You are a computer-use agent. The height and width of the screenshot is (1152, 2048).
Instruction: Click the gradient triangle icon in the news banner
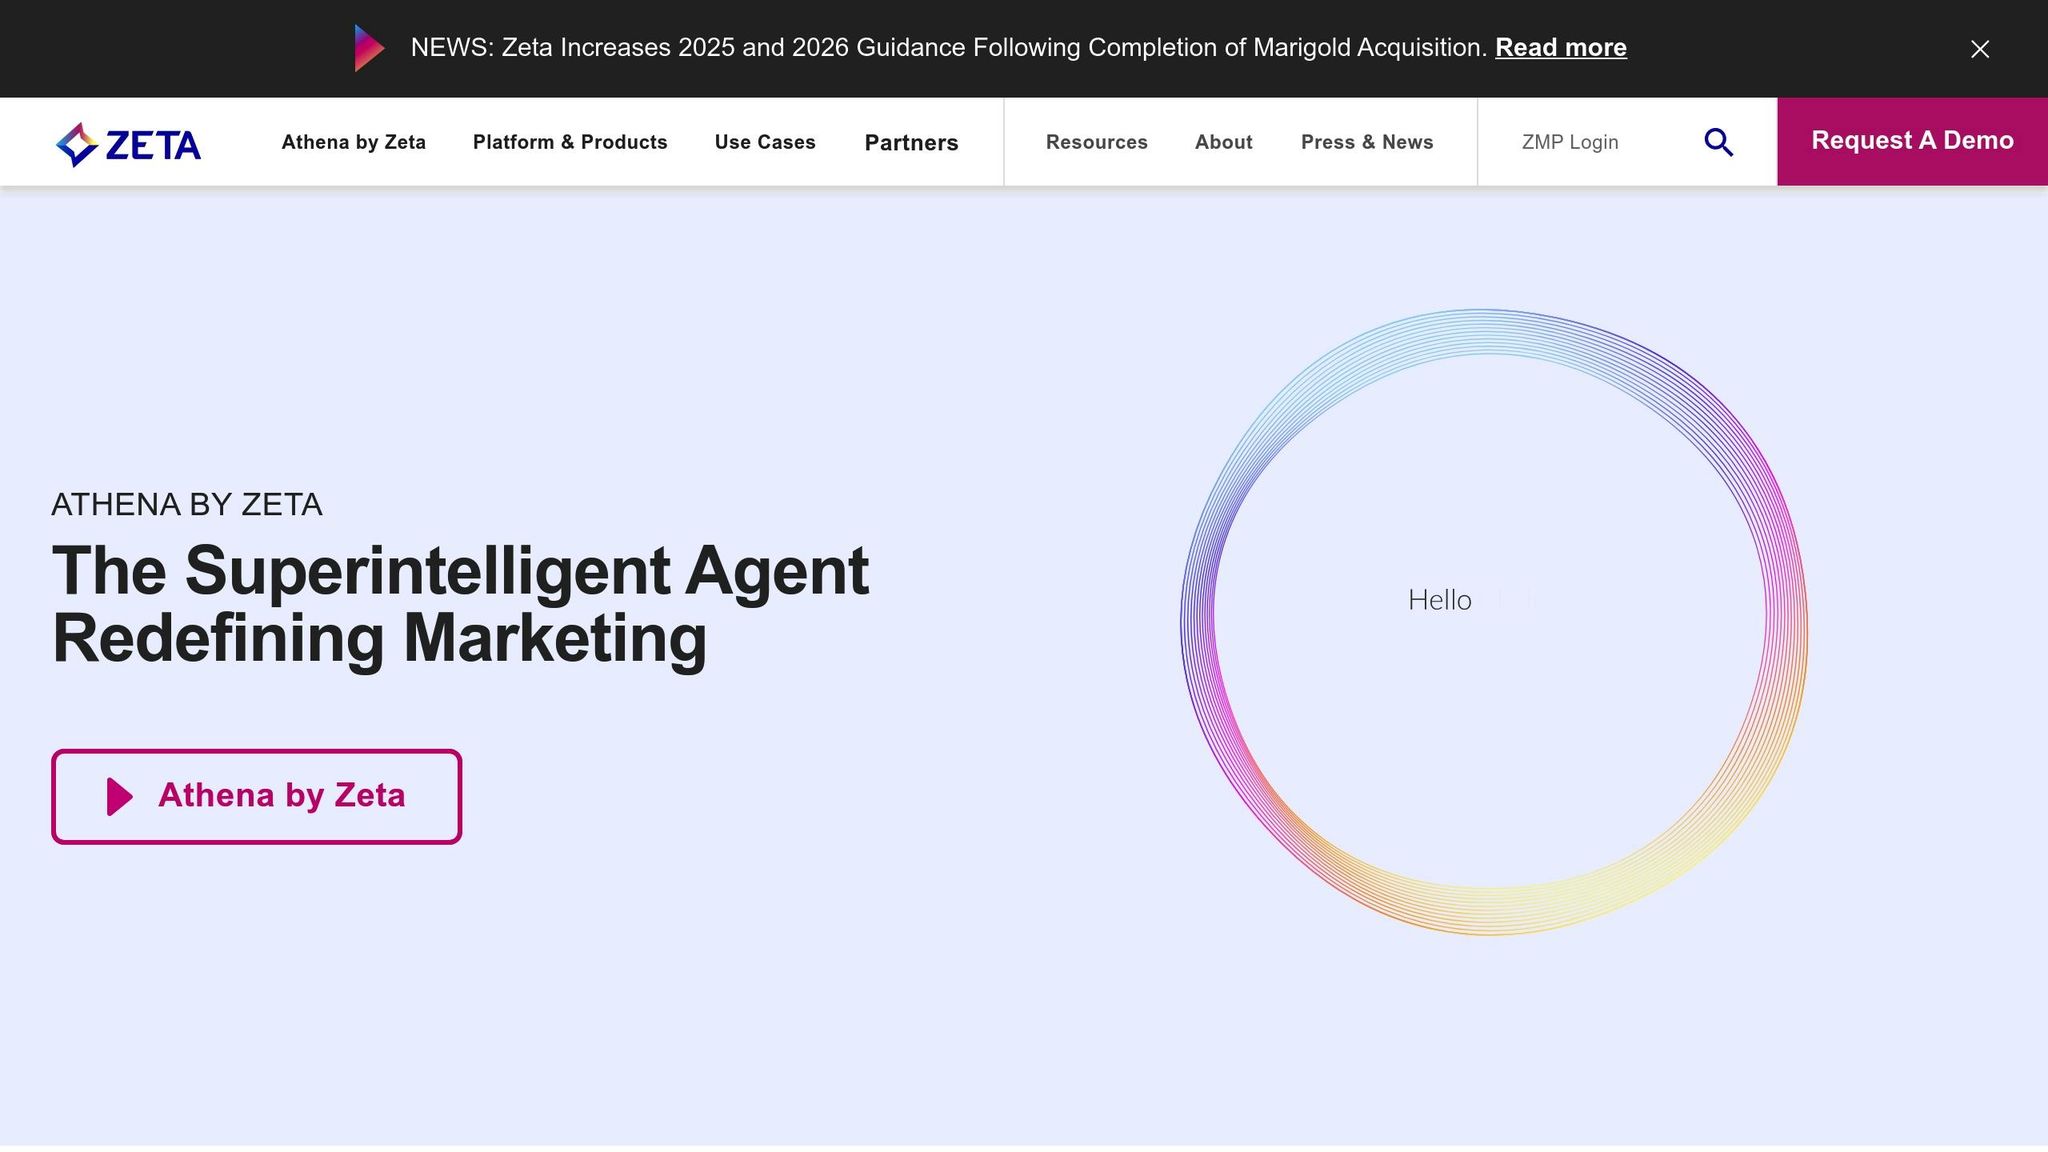point(368,48)
